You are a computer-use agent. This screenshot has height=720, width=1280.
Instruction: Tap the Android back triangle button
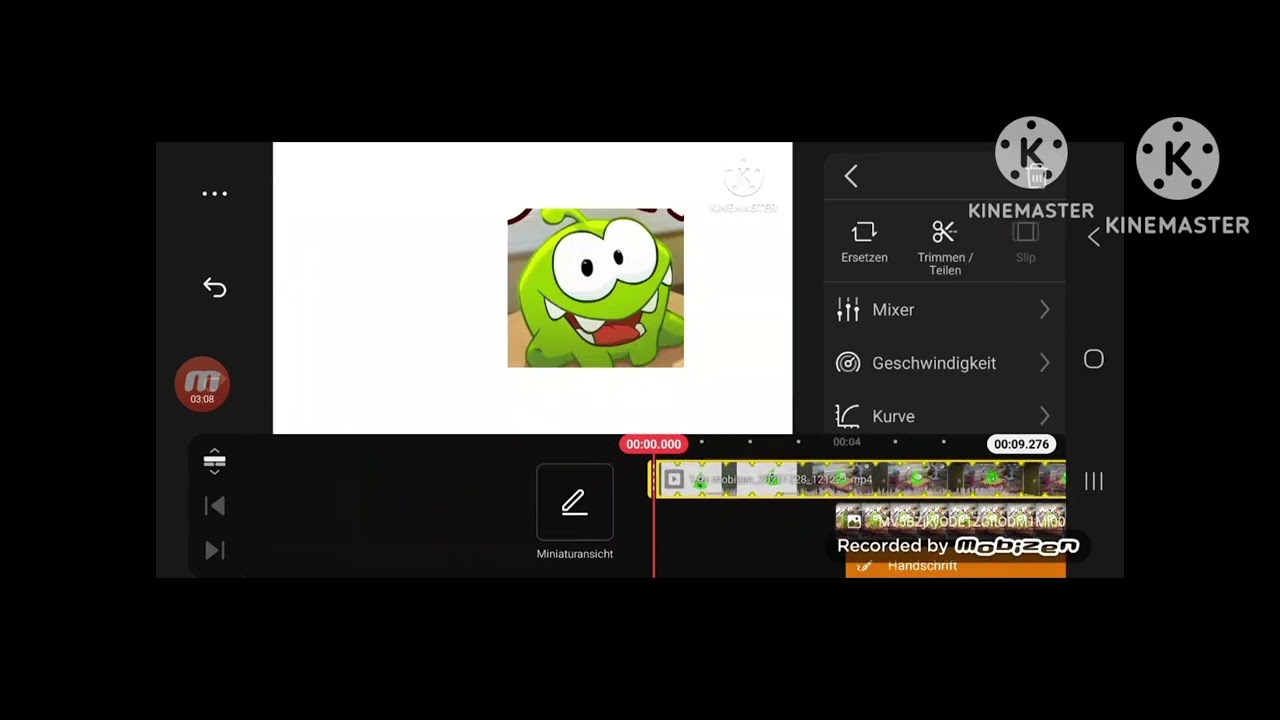[1094, 237]
